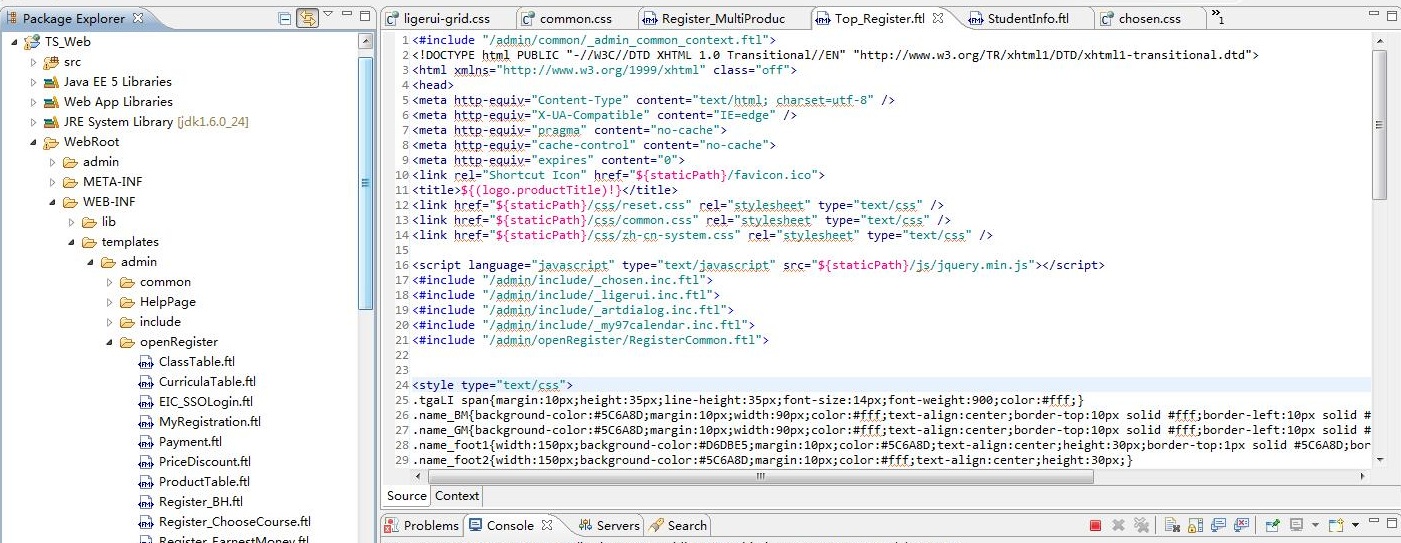
Task: Click the Payment.ftl file icon
Action: click(x=146, y=442)
